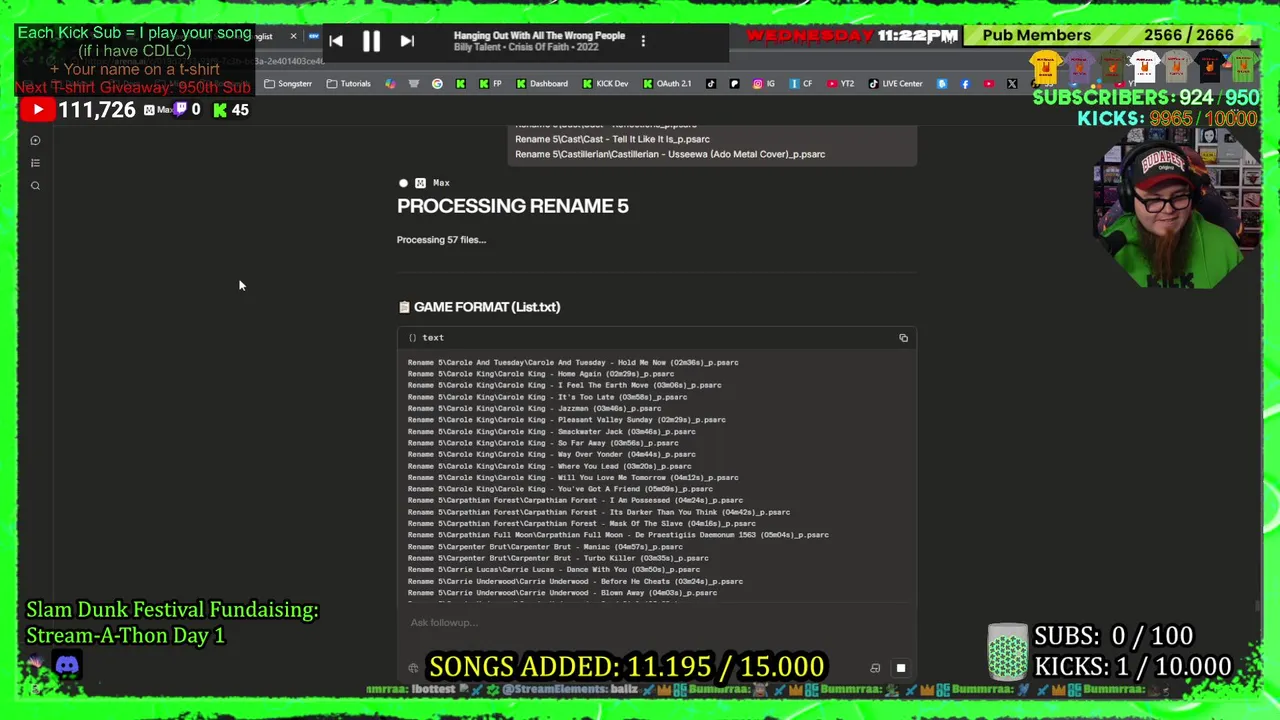Skip to next track in media overlay
Screen dimensions: 1280x720
tap(407, 41)
